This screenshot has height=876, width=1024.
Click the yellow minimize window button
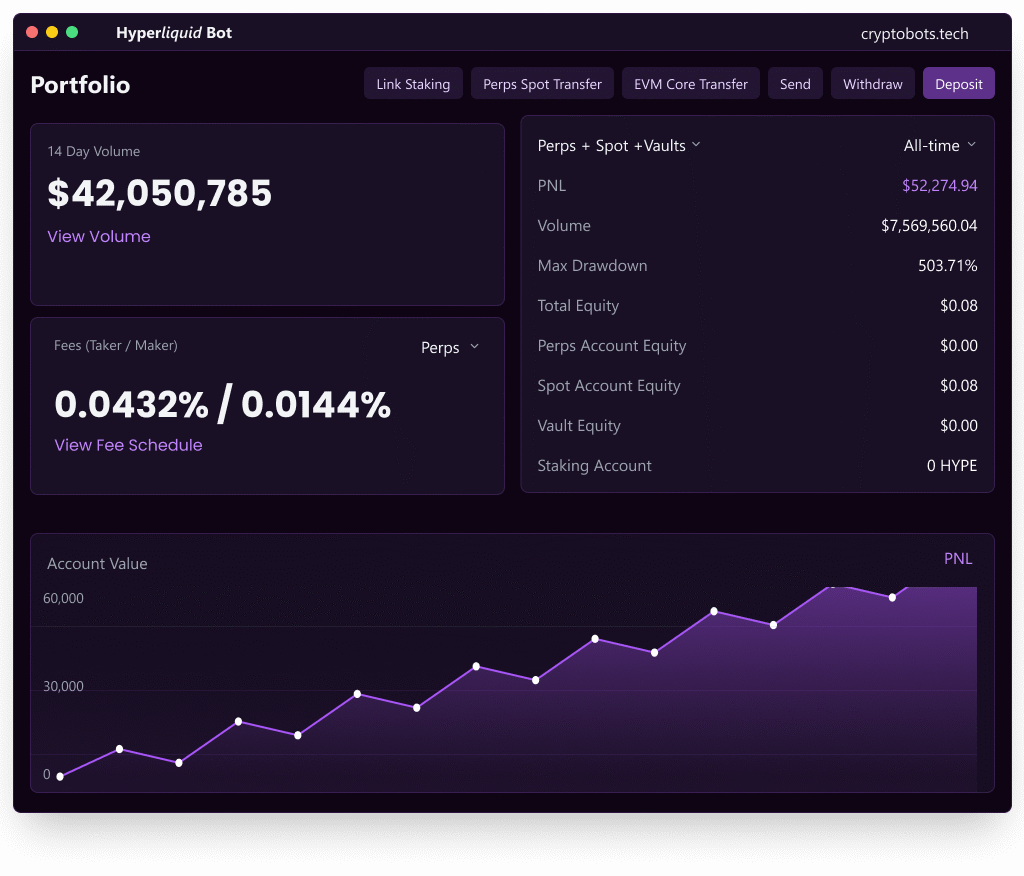52,32
